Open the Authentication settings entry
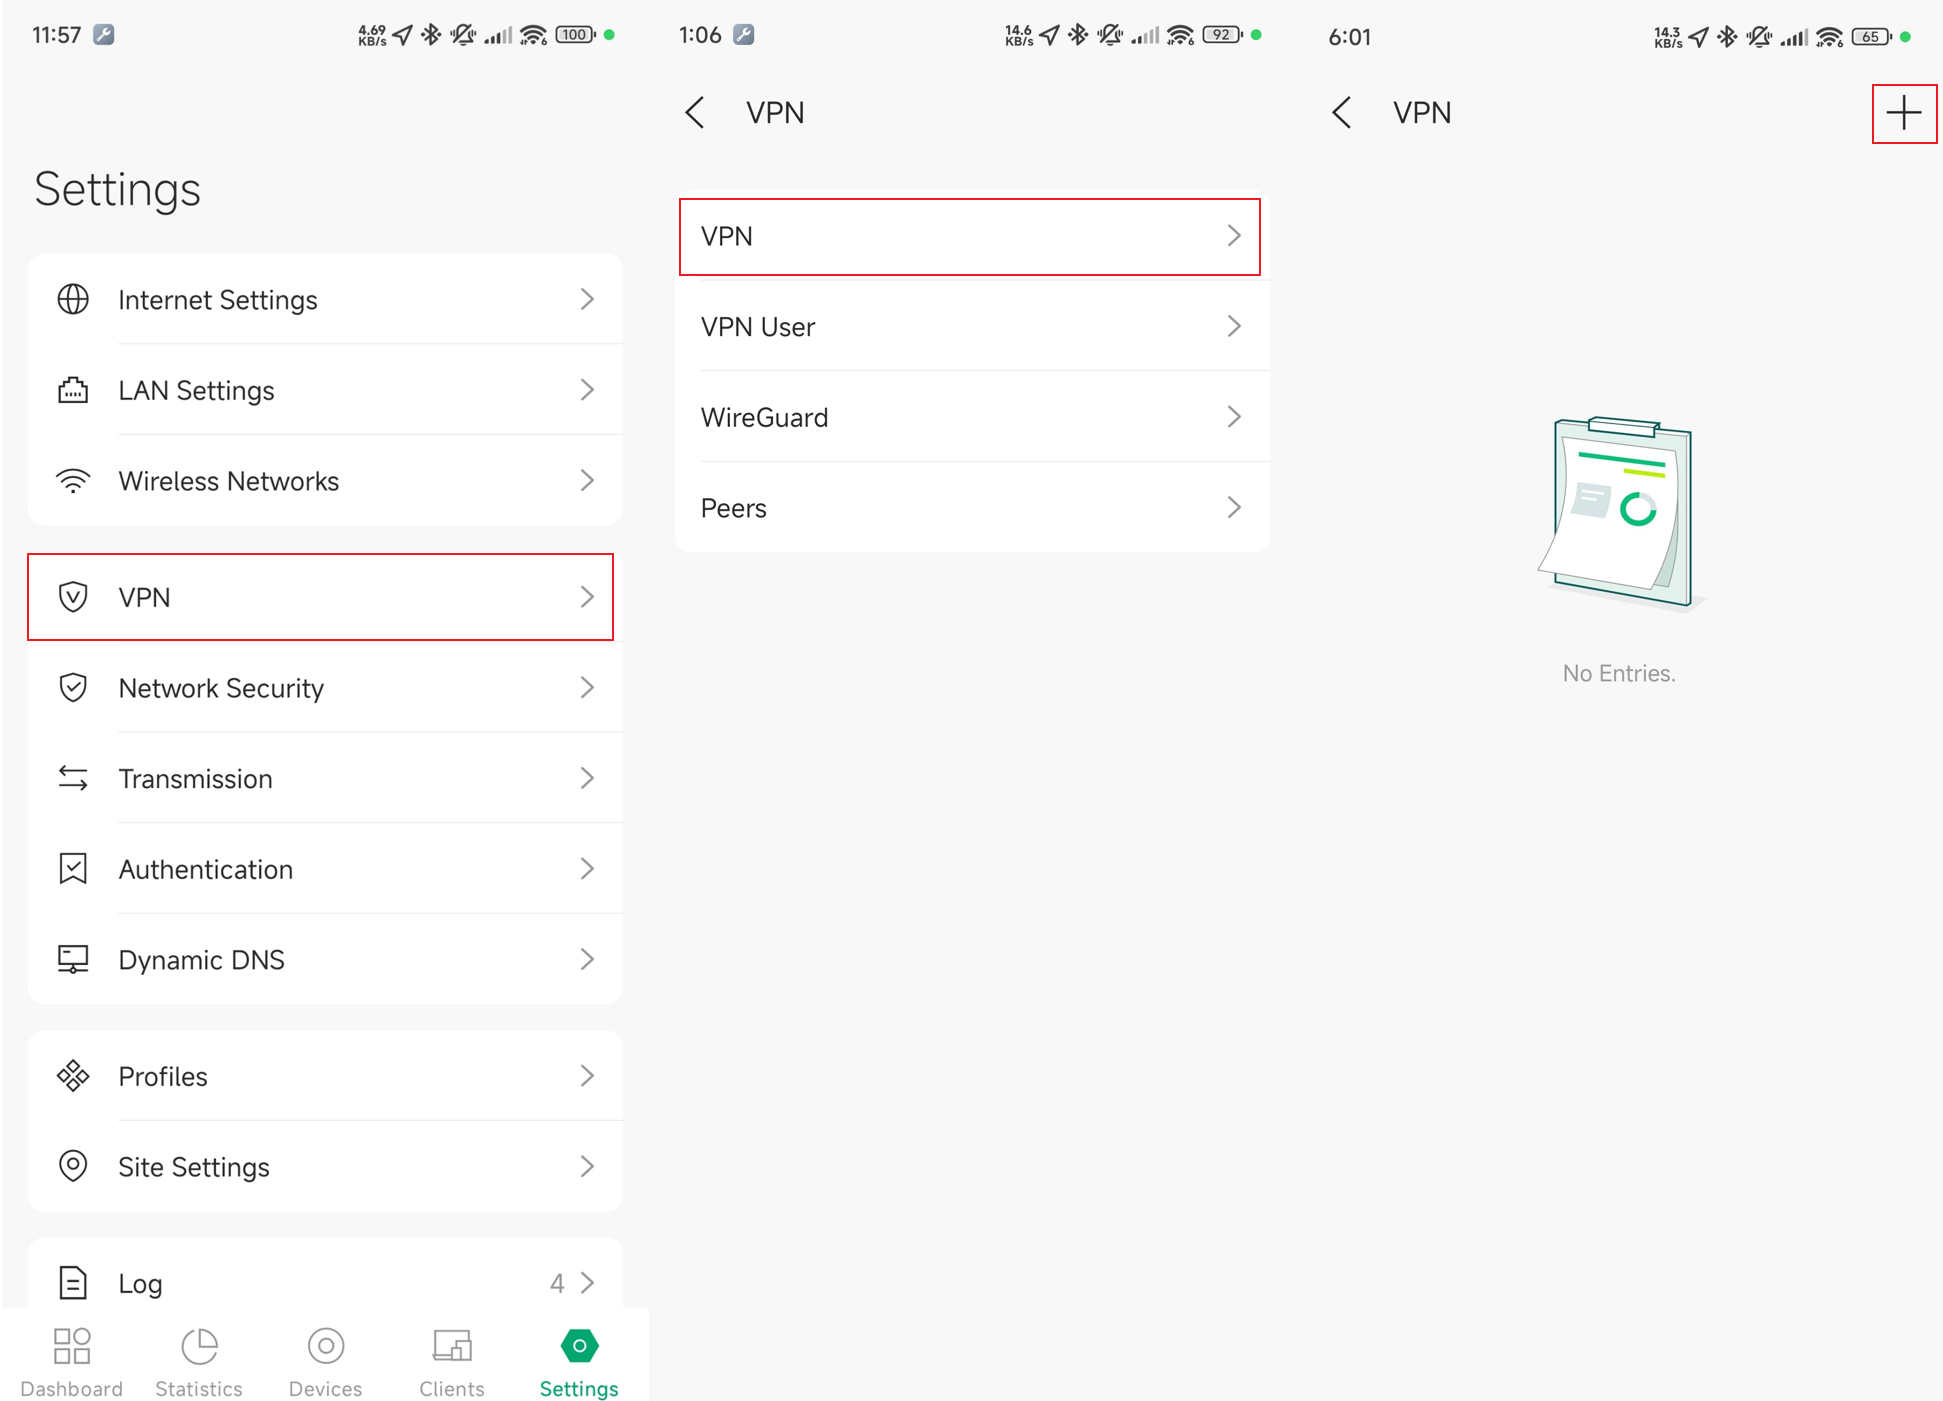The width and height of the screenshot is (1943, 1401). tap(205, 869)
